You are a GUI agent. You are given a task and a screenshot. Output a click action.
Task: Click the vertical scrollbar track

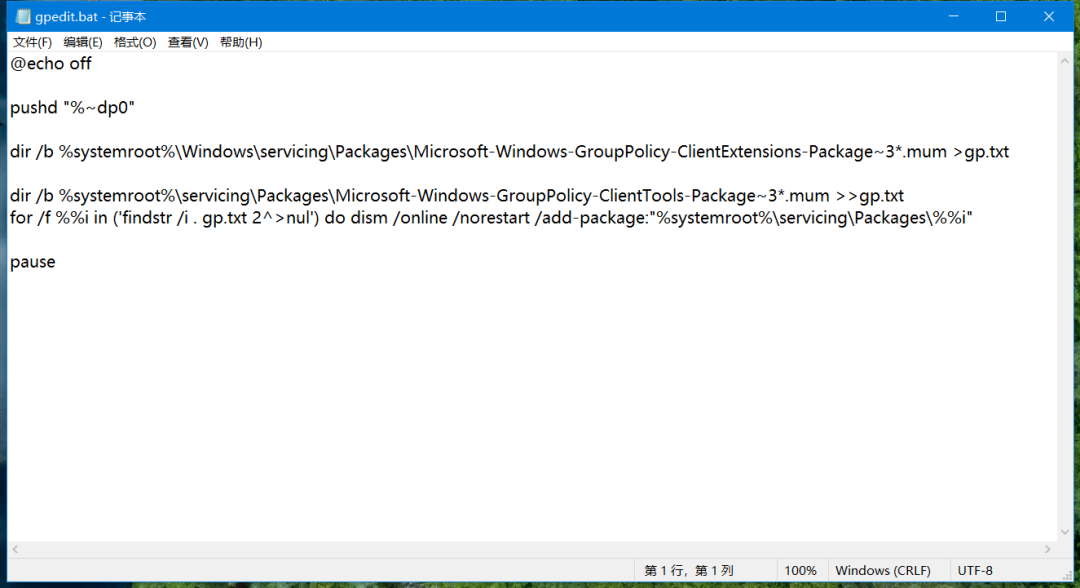[1064, 300]
